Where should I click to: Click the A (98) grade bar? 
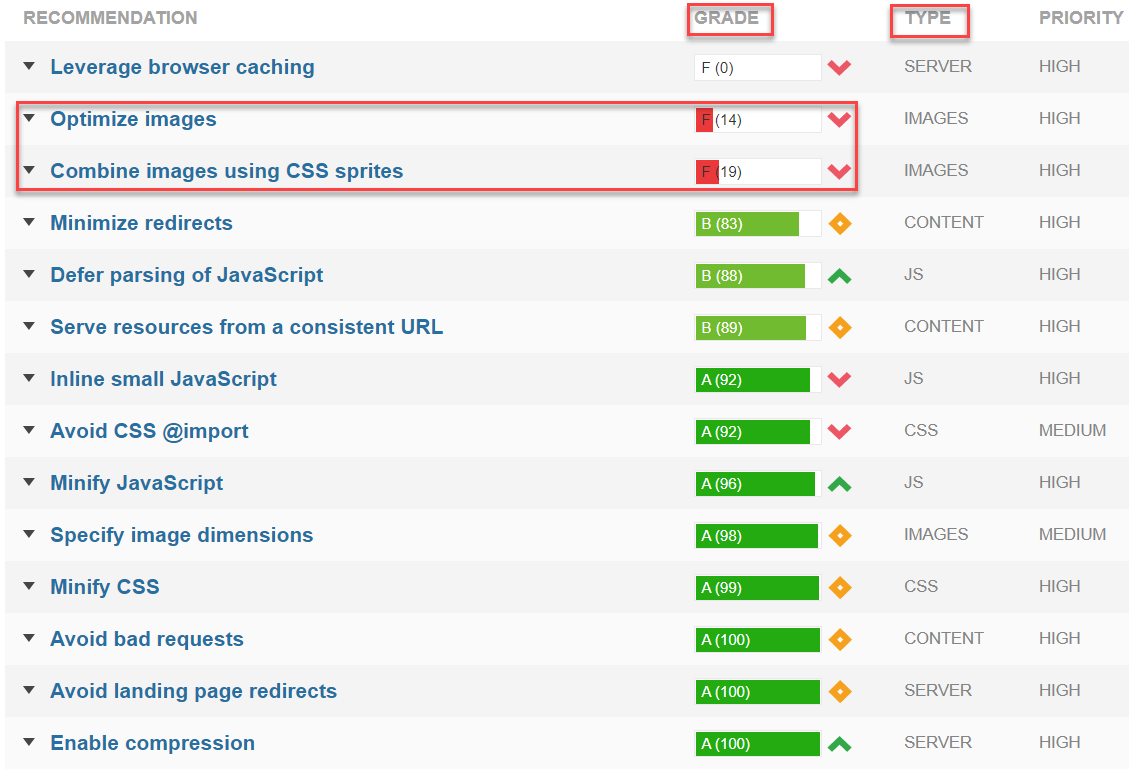pos(757,536)
